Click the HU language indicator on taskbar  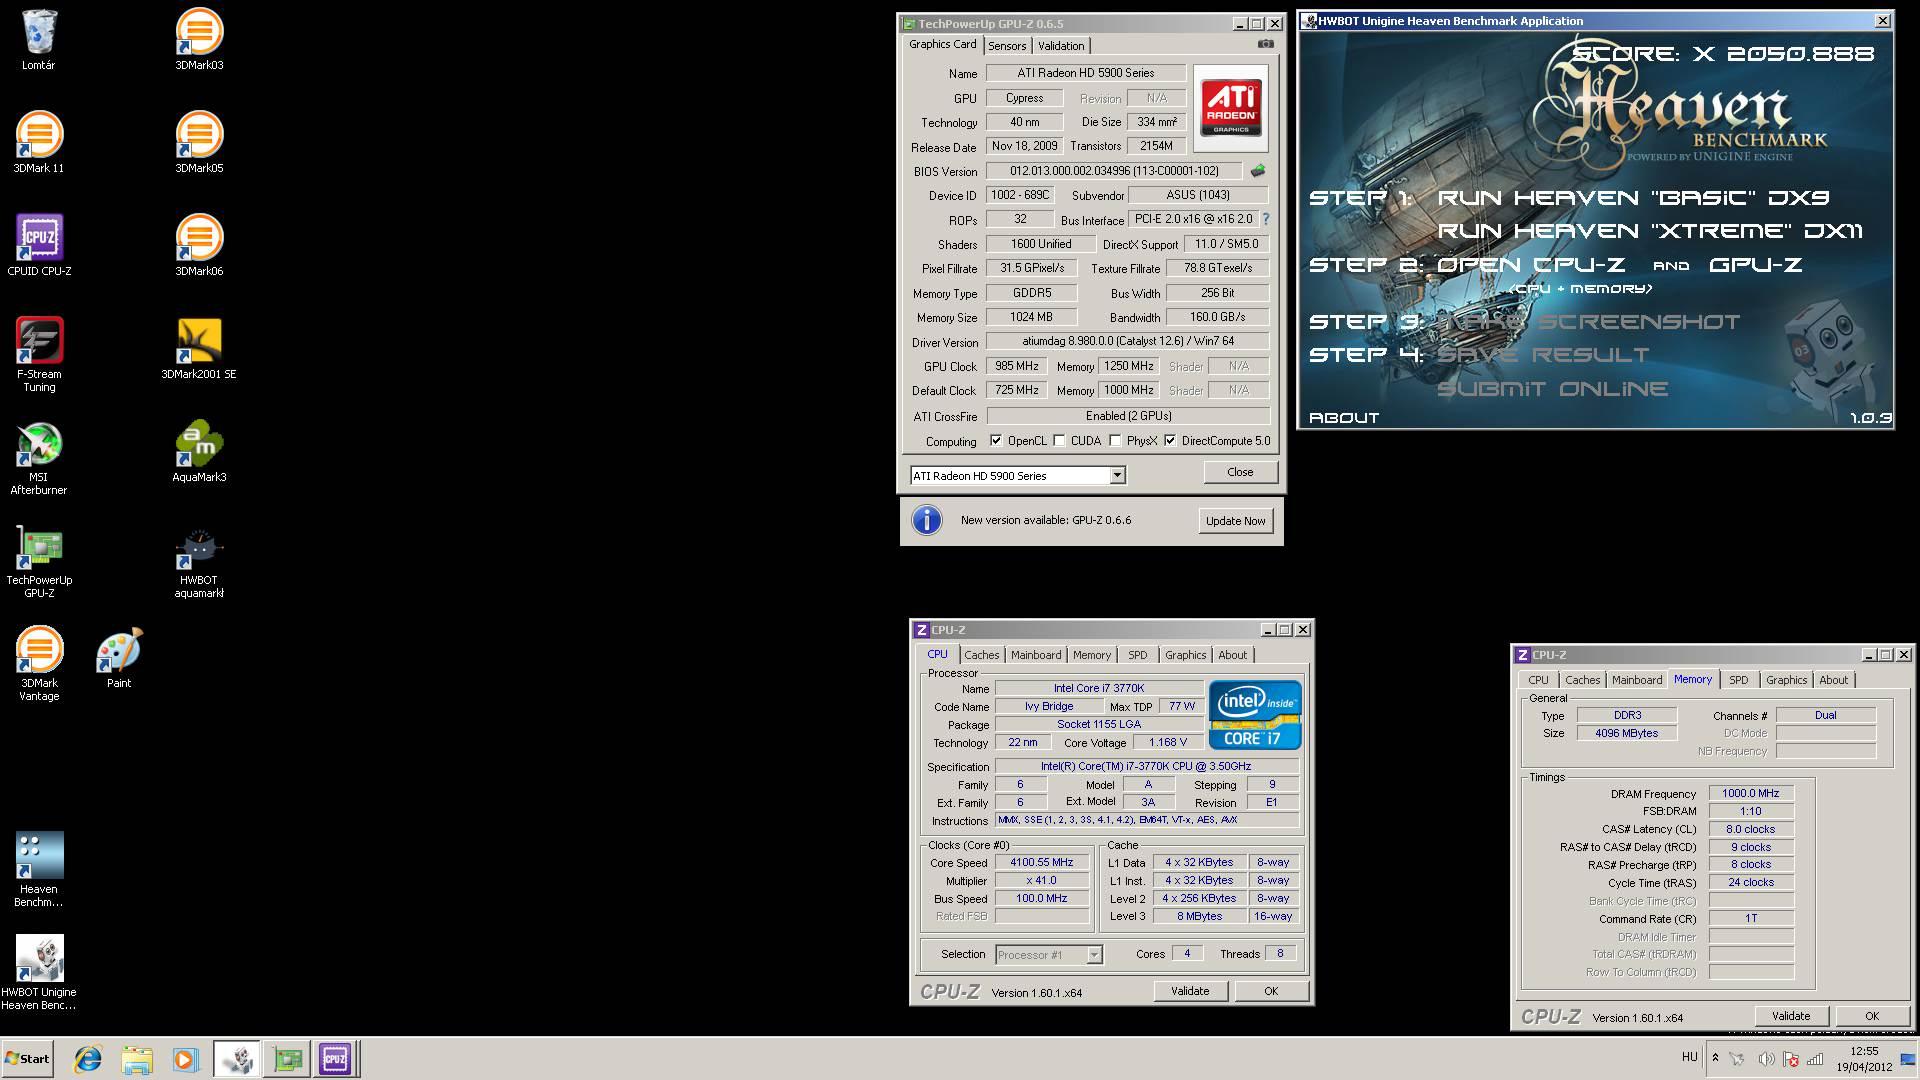[x=1690, y=1057]
